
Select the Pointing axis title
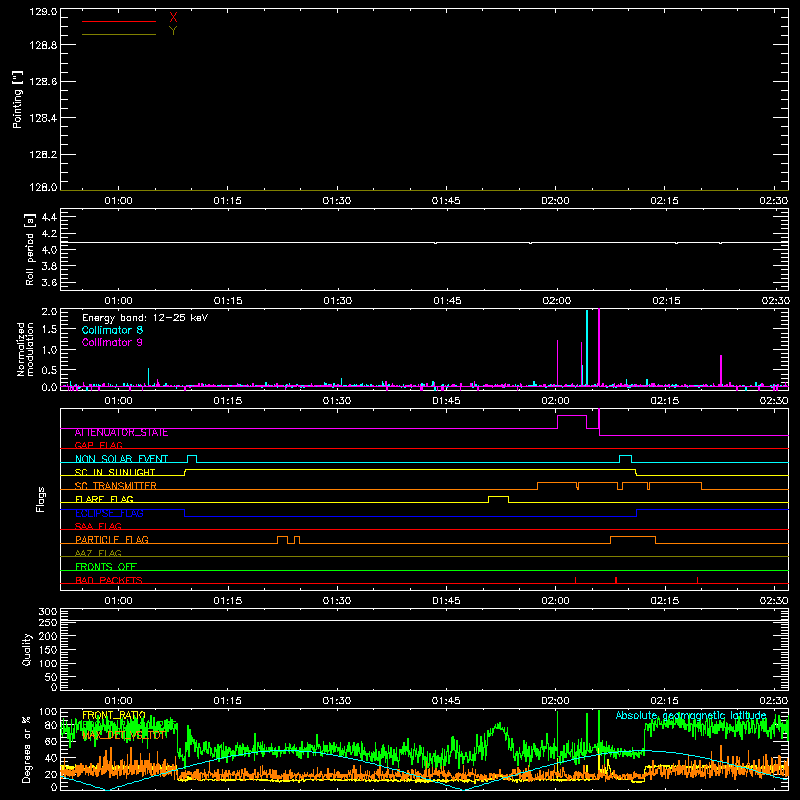pos(18,100)
